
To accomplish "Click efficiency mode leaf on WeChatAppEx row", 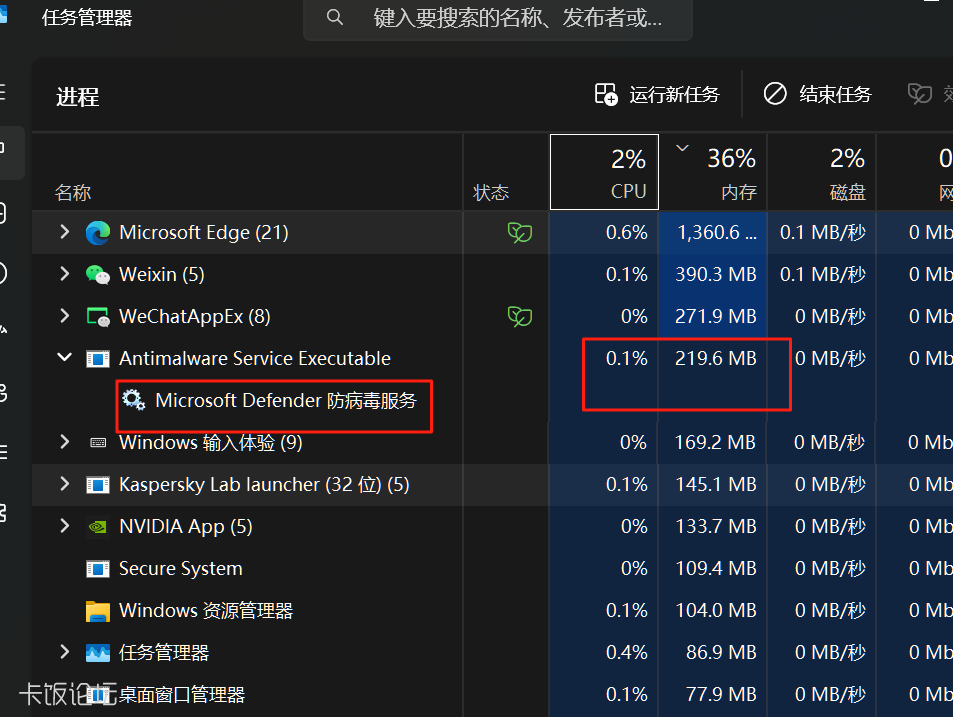I will click(x=520, y=316).
